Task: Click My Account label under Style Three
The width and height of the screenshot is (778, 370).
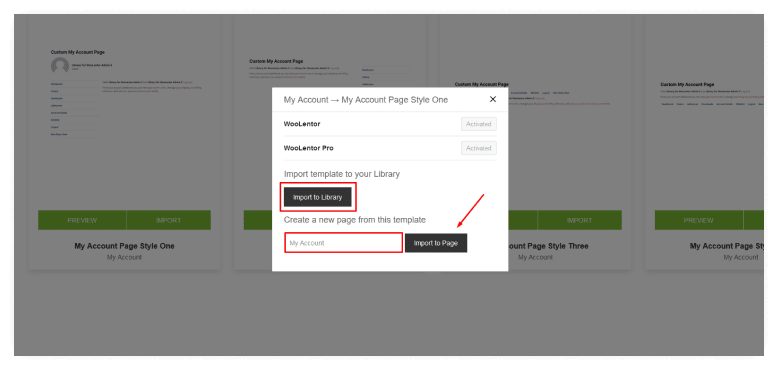Action: point(535,257)
